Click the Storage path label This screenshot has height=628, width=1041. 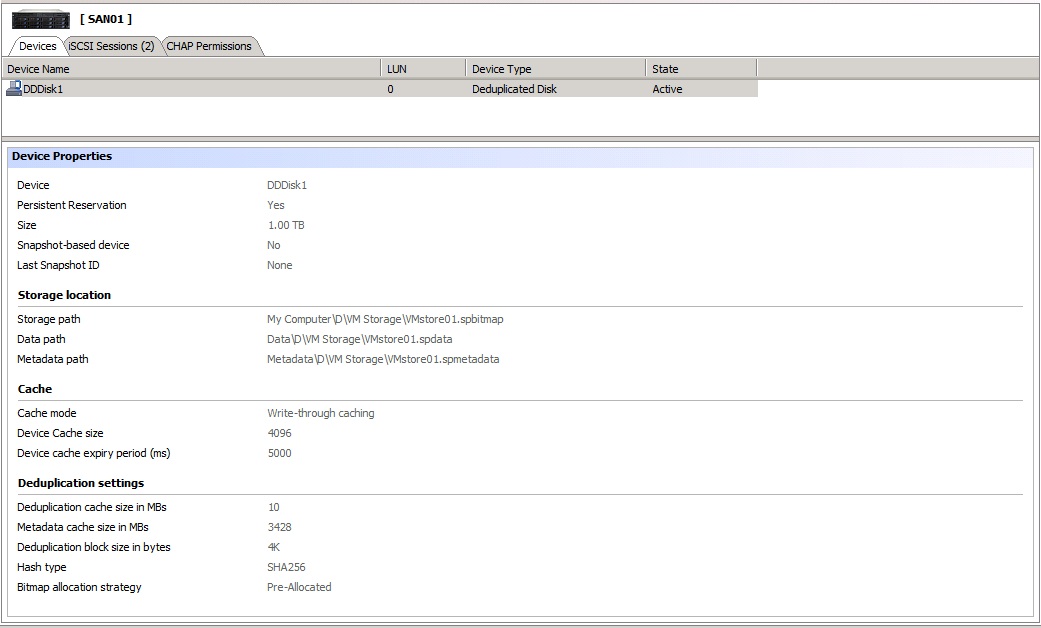coord(48,319)
